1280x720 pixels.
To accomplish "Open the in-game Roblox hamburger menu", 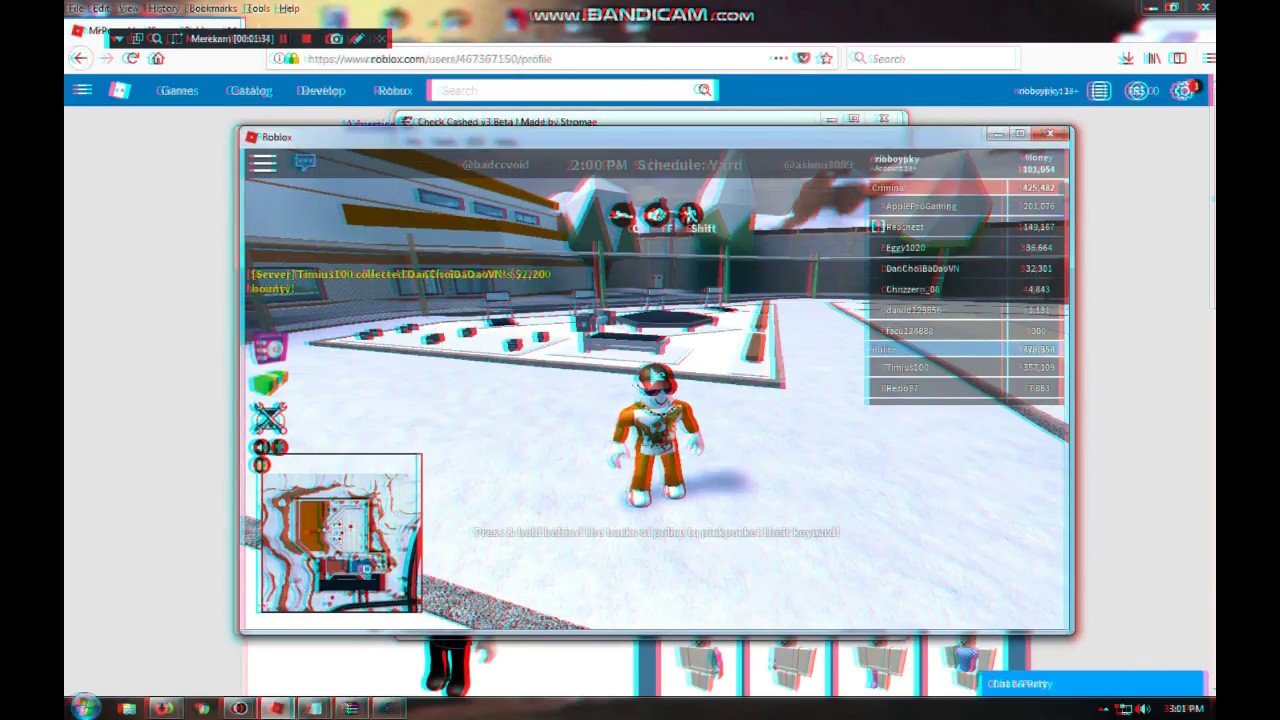I will [264, 163].
